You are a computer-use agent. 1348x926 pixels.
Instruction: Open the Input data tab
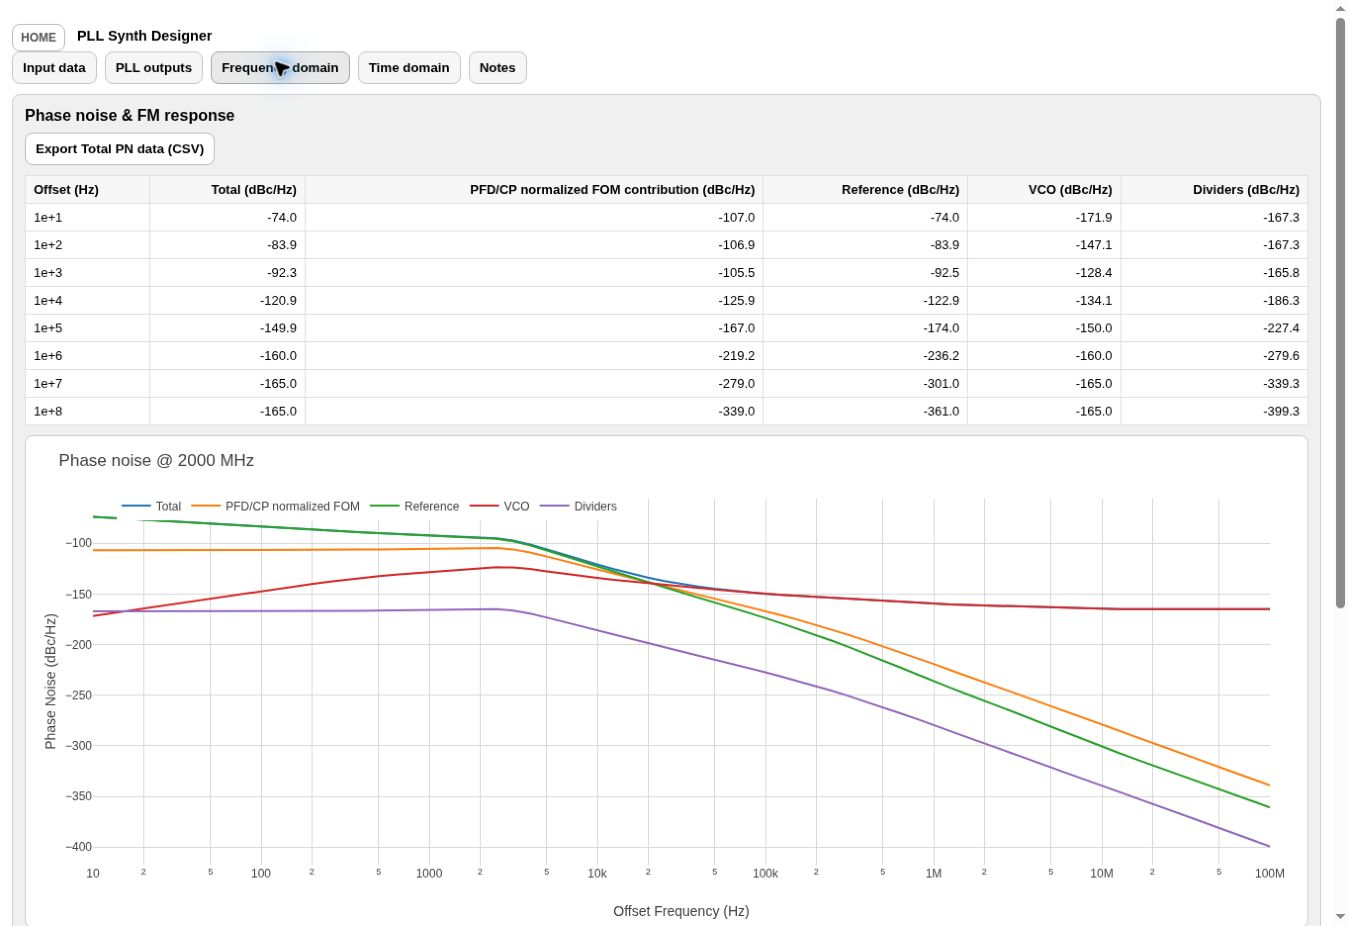(54, 68)
